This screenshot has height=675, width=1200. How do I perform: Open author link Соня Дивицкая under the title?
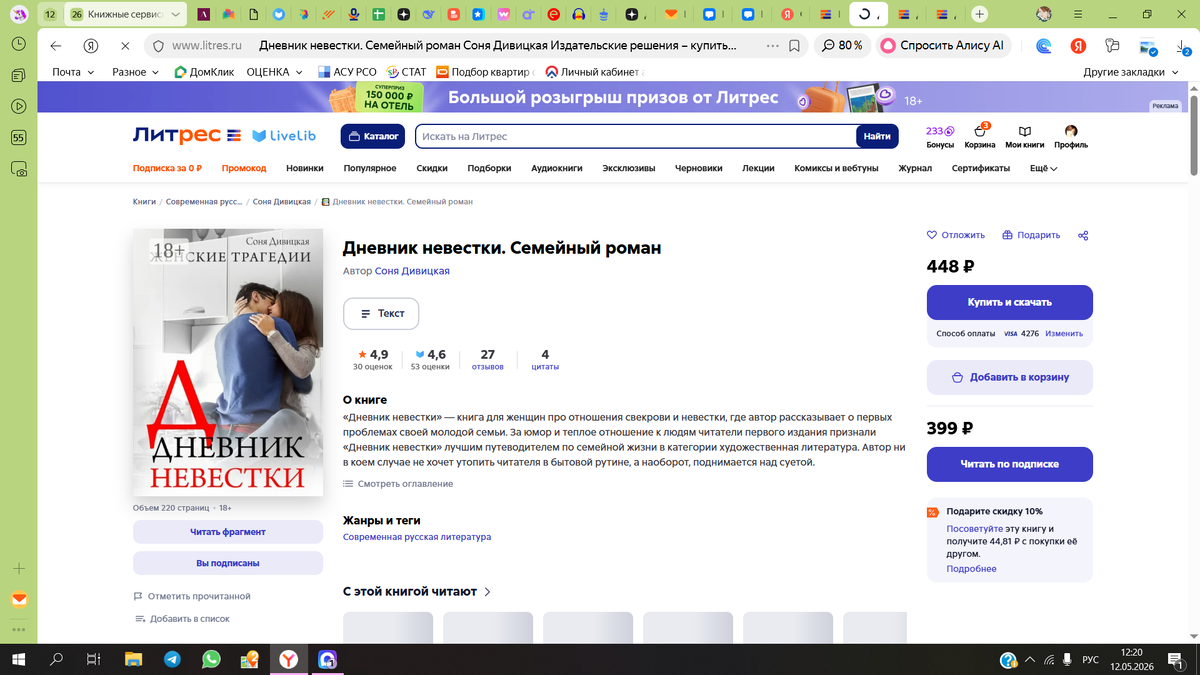412,271
